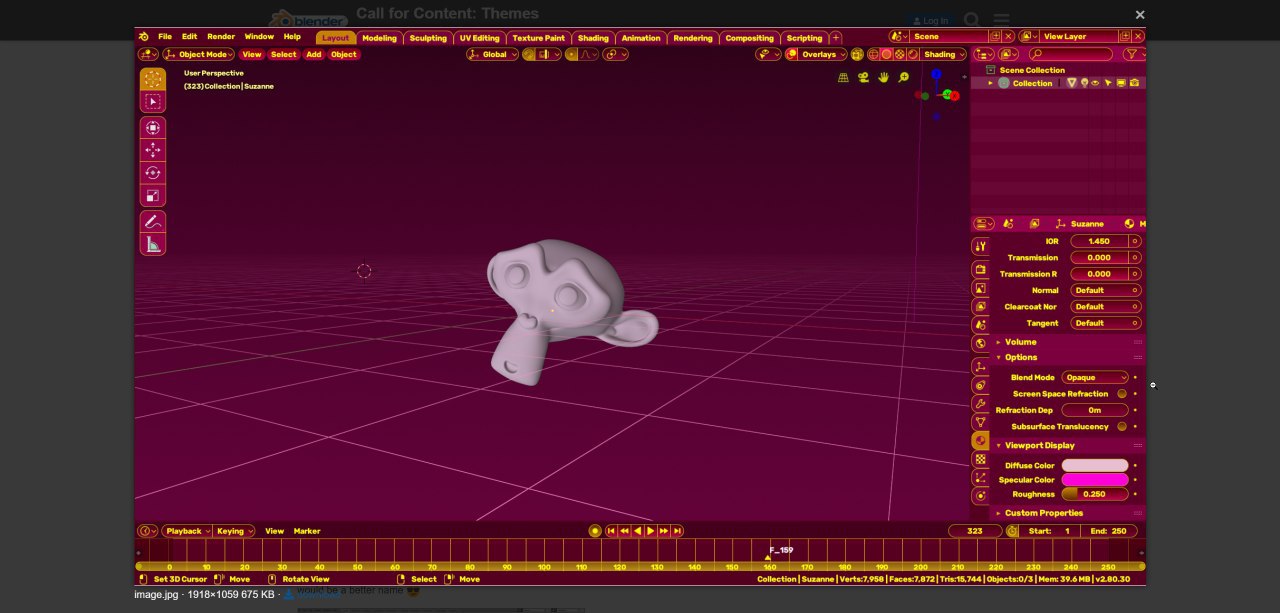The image size is (1280, 613).
Task: Open the Output properties tab
Action: (x=980, y=289)
